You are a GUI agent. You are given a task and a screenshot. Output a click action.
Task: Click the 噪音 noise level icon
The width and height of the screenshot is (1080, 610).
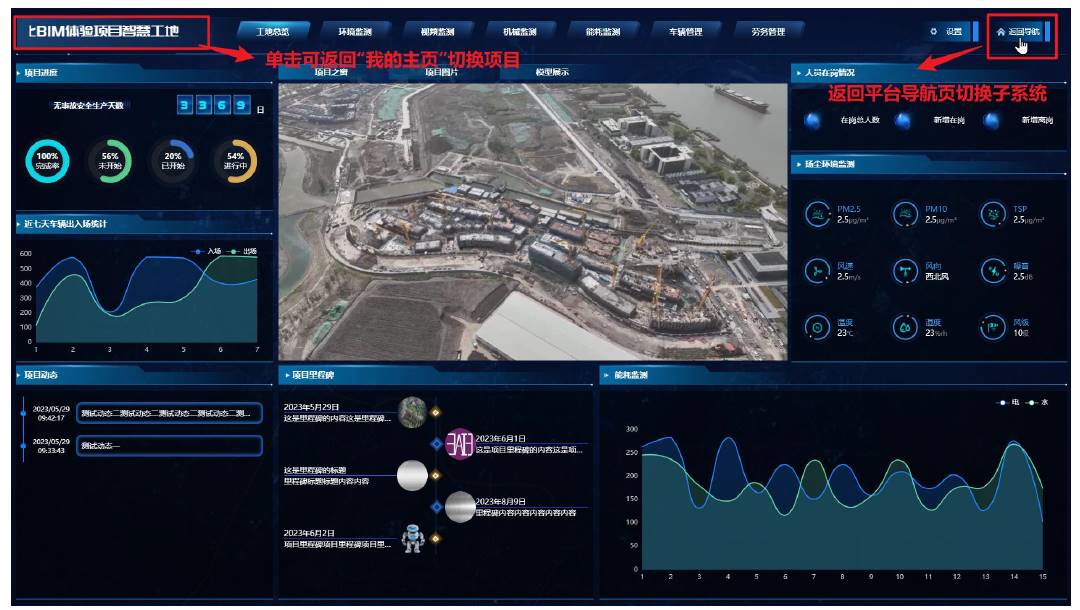coord(993,271)
